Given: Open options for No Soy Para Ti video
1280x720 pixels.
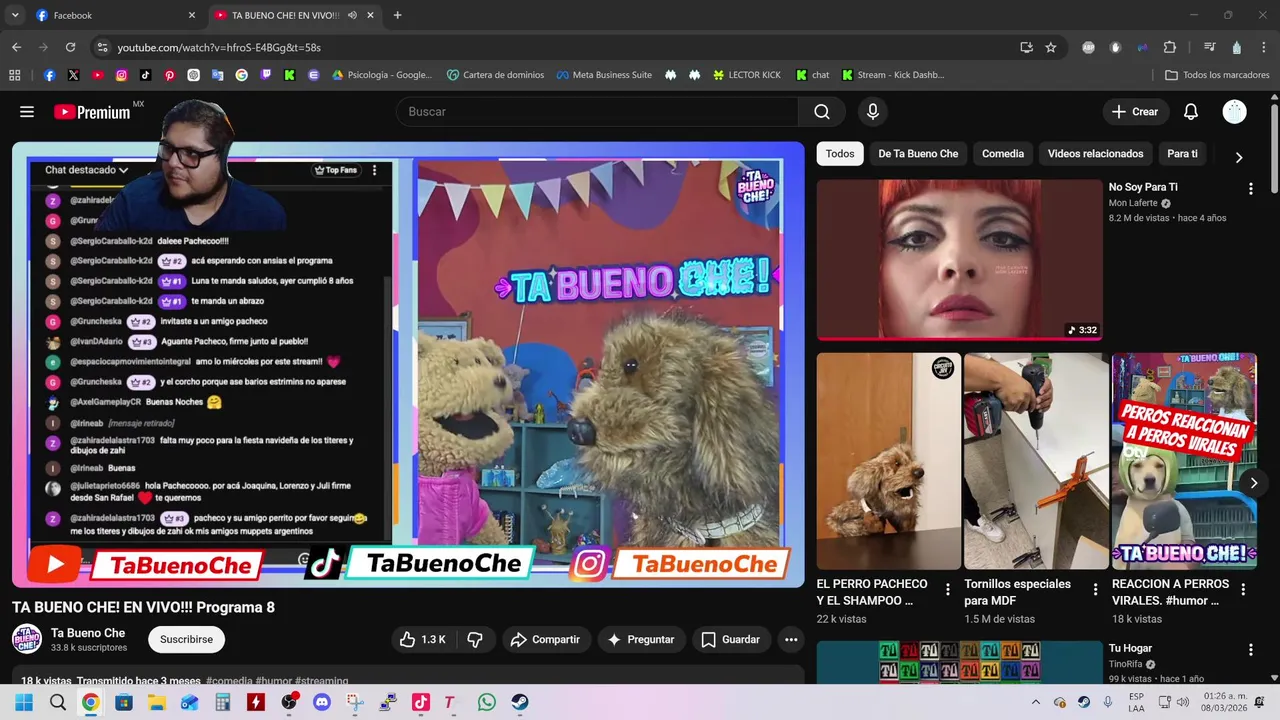Looking at the screenshot, I should pyautogui.click(x=1250, y=188).
